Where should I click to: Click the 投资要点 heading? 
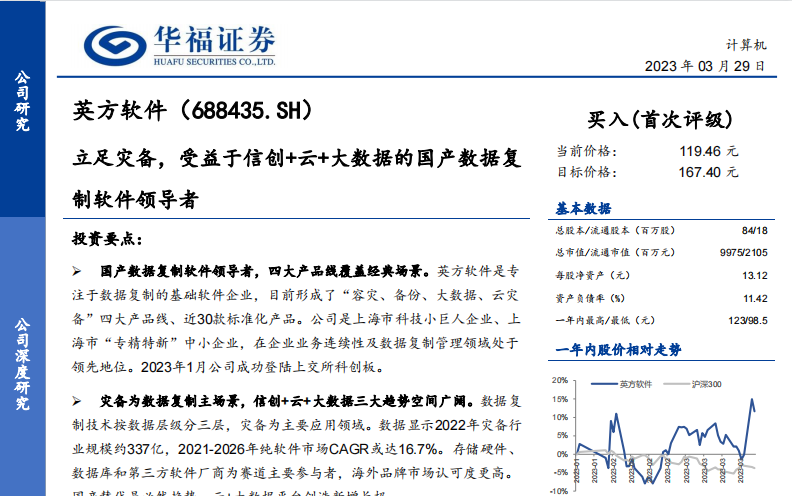[108, 239]
